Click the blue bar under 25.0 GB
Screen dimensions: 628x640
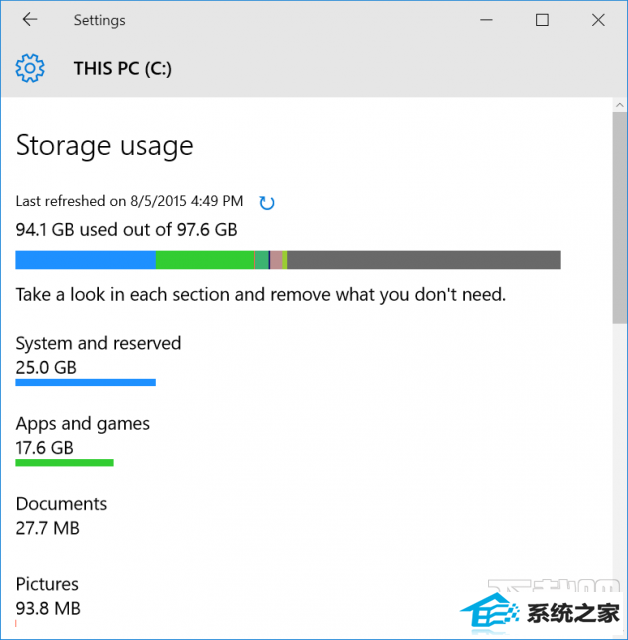click(x=85, y=382)
